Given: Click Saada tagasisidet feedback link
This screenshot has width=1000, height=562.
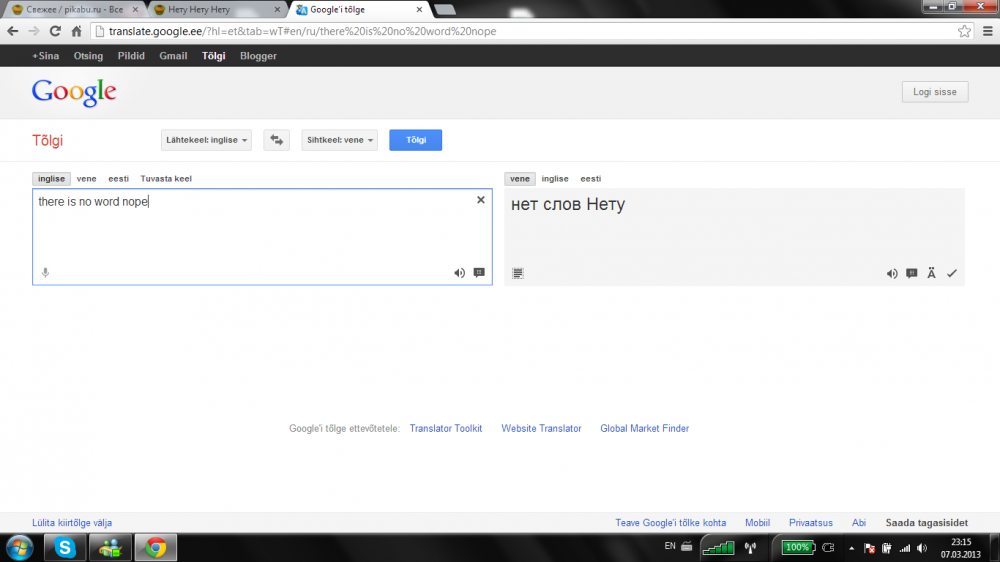Looking at the screenshot, I should pos(926,523).
